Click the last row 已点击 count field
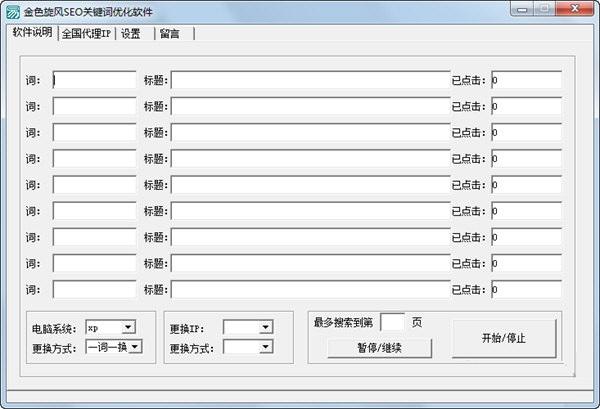 pyautogui.click(x=526, y=289)
